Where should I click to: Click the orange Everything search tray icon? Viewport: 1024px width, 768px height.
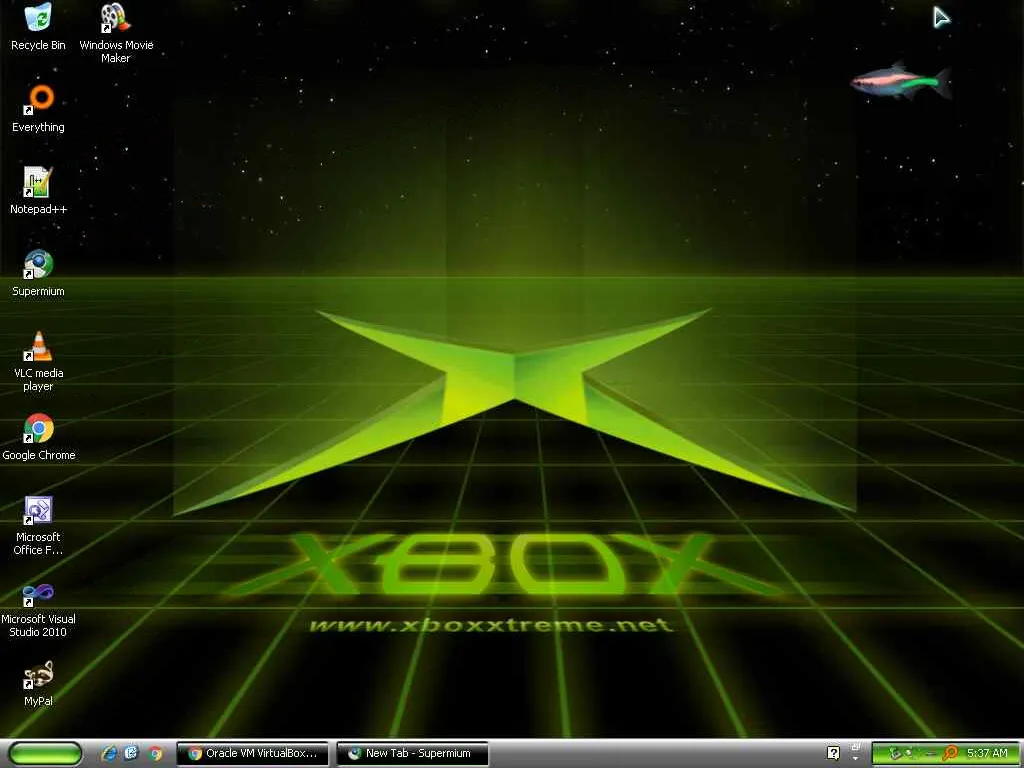click(951, 753)
